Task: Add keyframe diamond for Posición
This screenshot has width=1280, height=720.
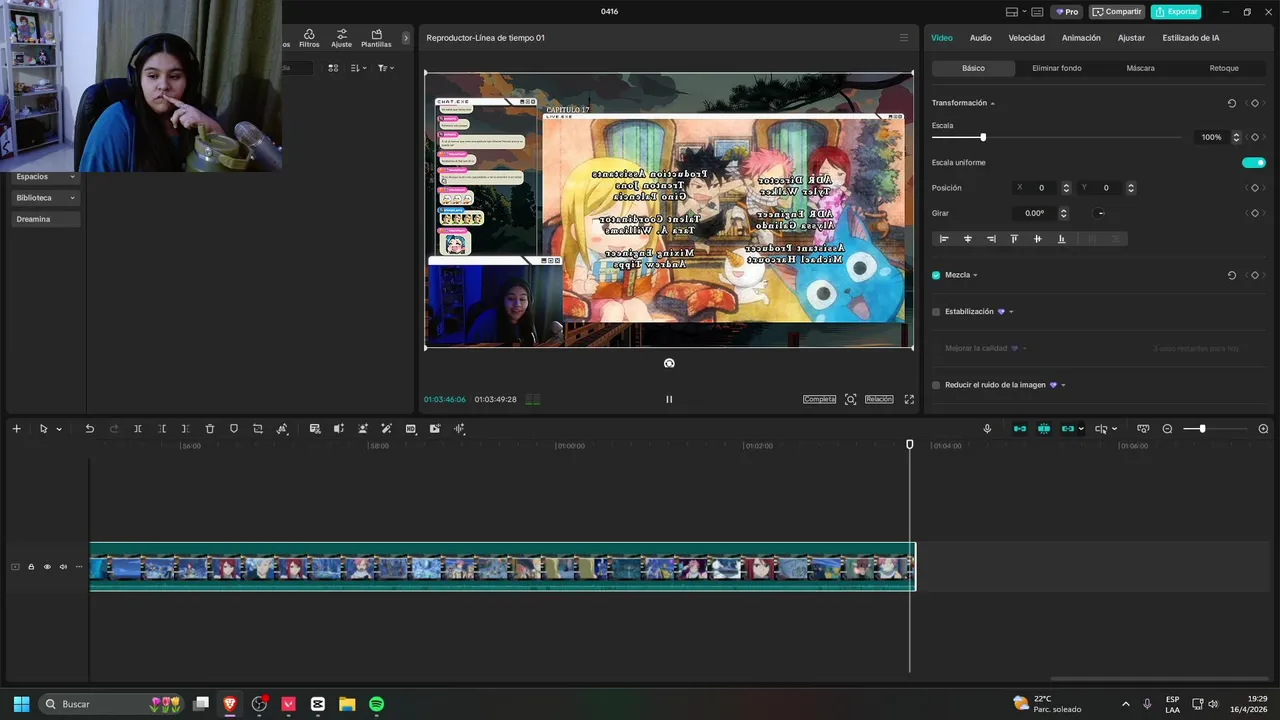Action: [x=1255, y=188]
